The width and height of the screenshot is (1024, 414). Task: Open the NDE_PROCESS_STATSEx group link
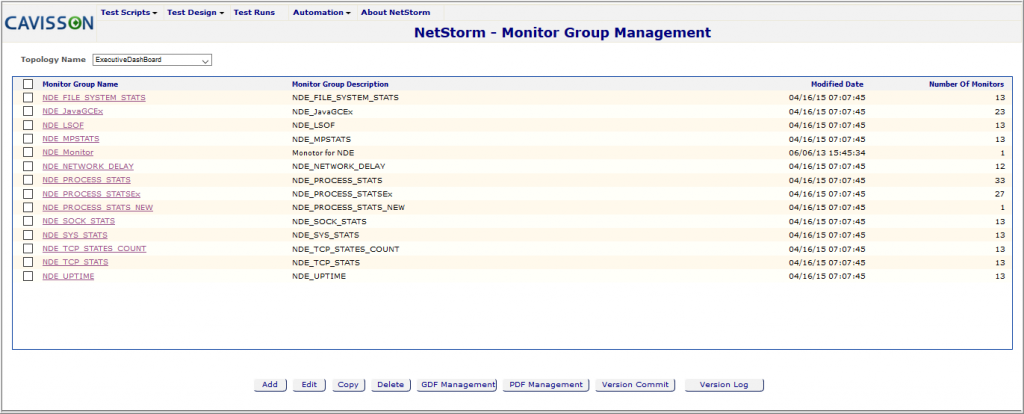tap(91, 194)
